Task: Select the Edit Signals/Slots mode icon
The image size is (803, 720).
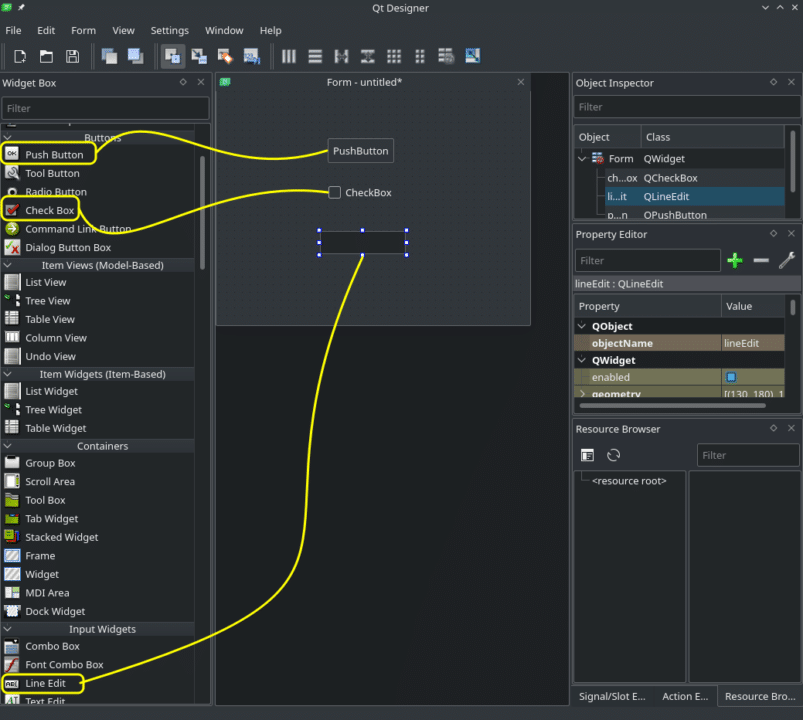Action: [198, 57]
